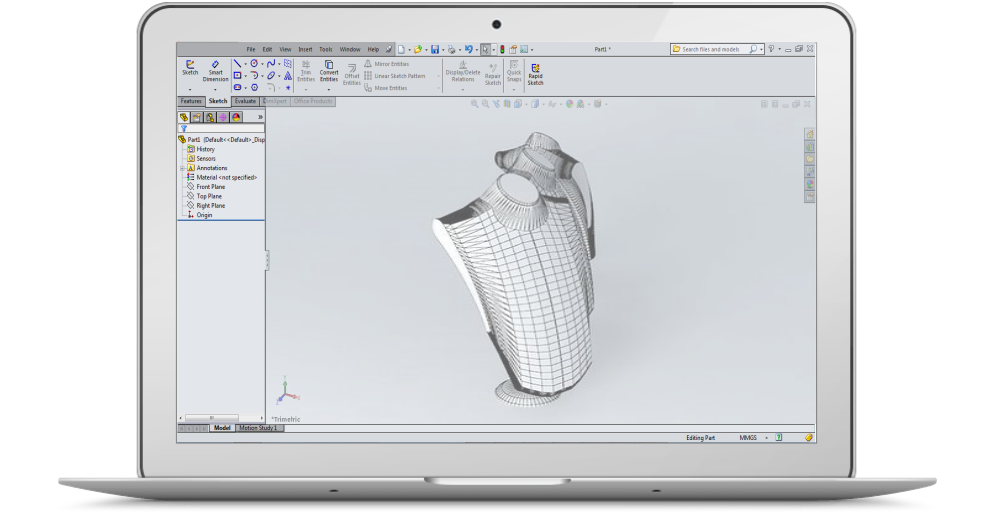The height and width of the screenshot is (526, 993).
Task: Click the Undo arrow icon
Action: click(469, 49)
